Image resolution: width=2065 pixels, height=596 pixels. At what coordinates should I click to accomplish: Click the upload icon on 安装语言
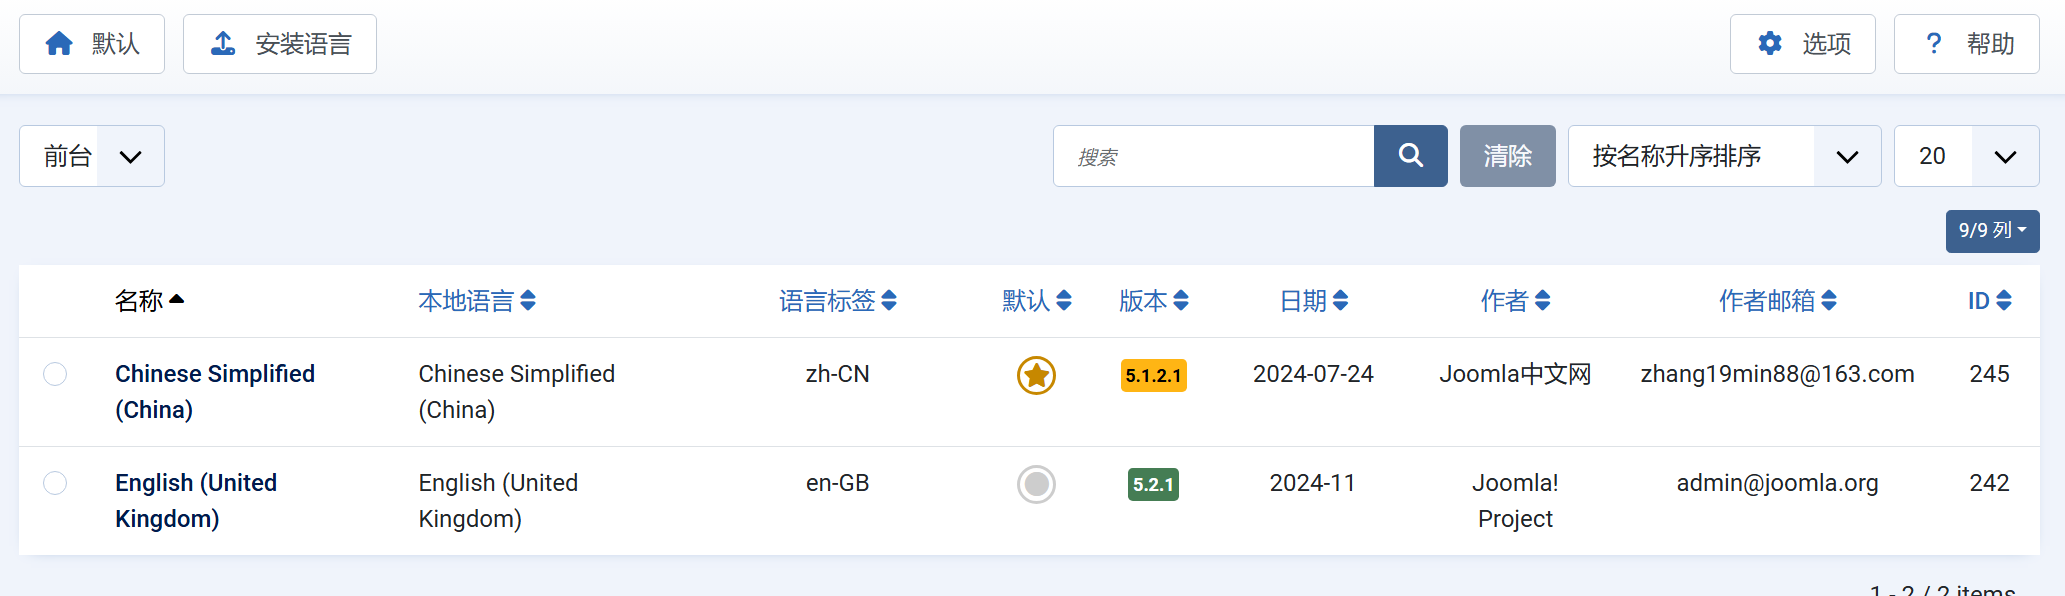click(223, 44)
